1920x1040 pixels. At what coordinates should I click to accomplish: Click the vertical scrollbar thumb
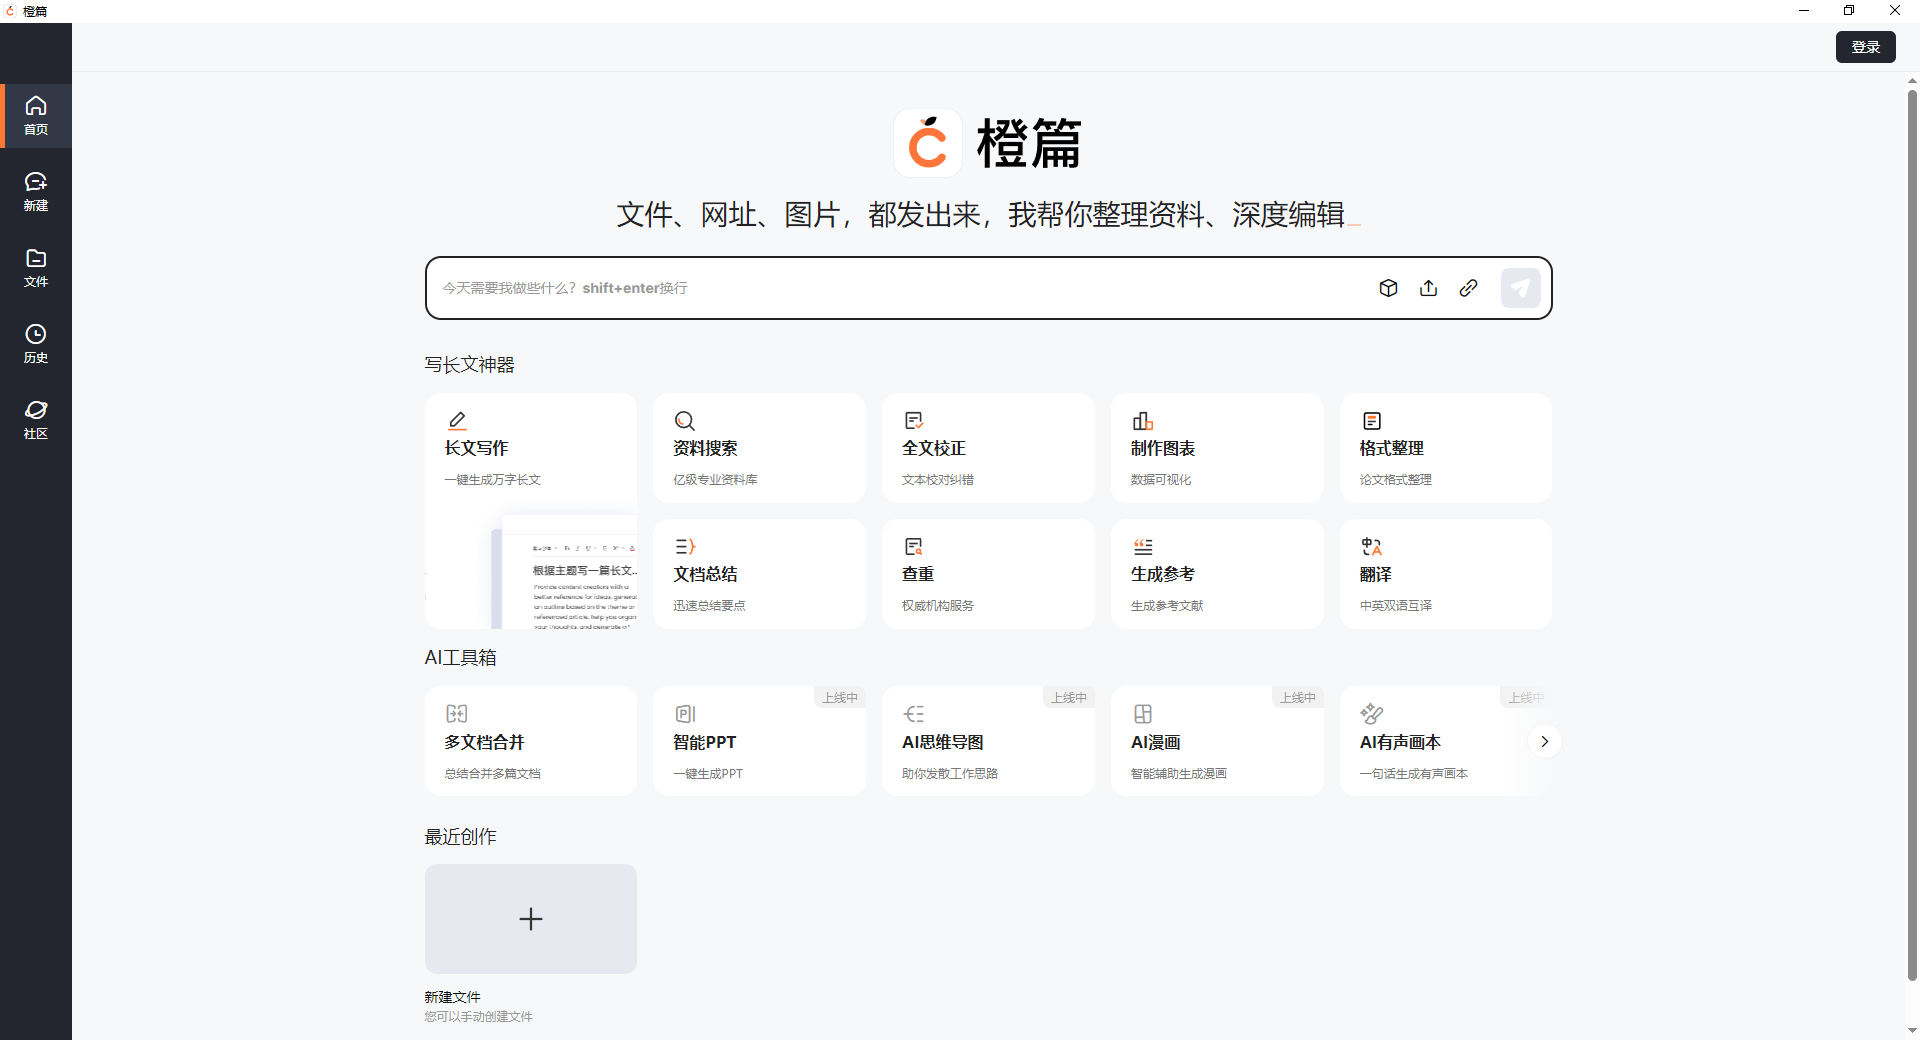[1912, 535]
